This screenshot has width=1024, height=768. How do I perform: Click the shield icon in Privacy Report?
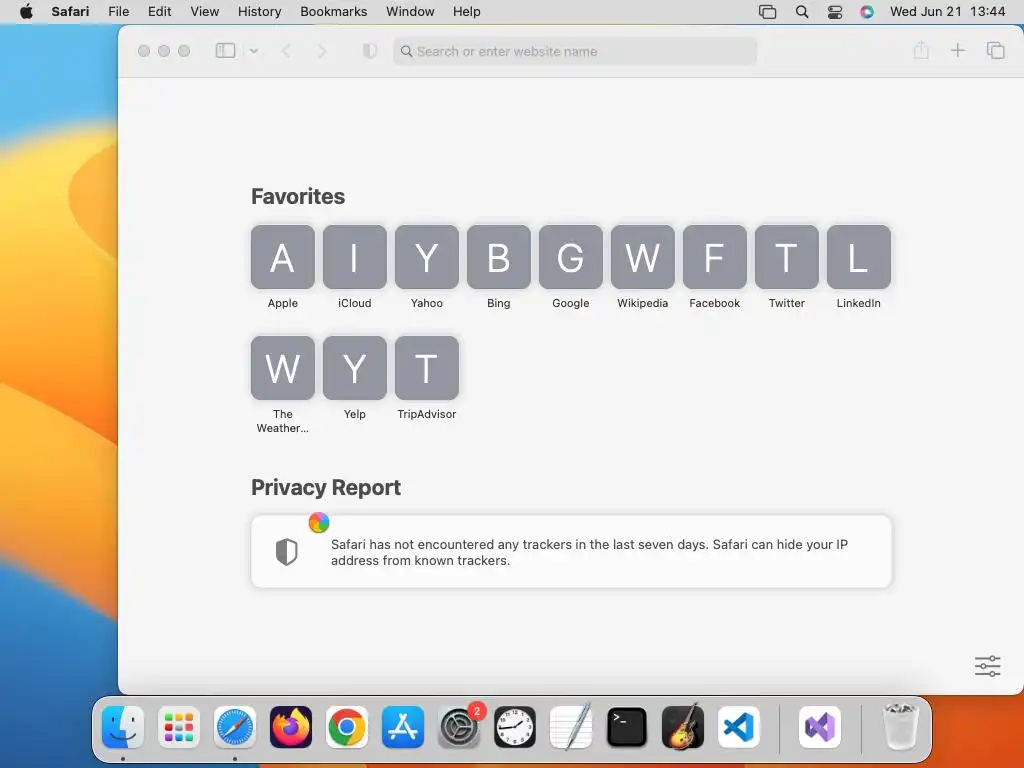(287, 552)
